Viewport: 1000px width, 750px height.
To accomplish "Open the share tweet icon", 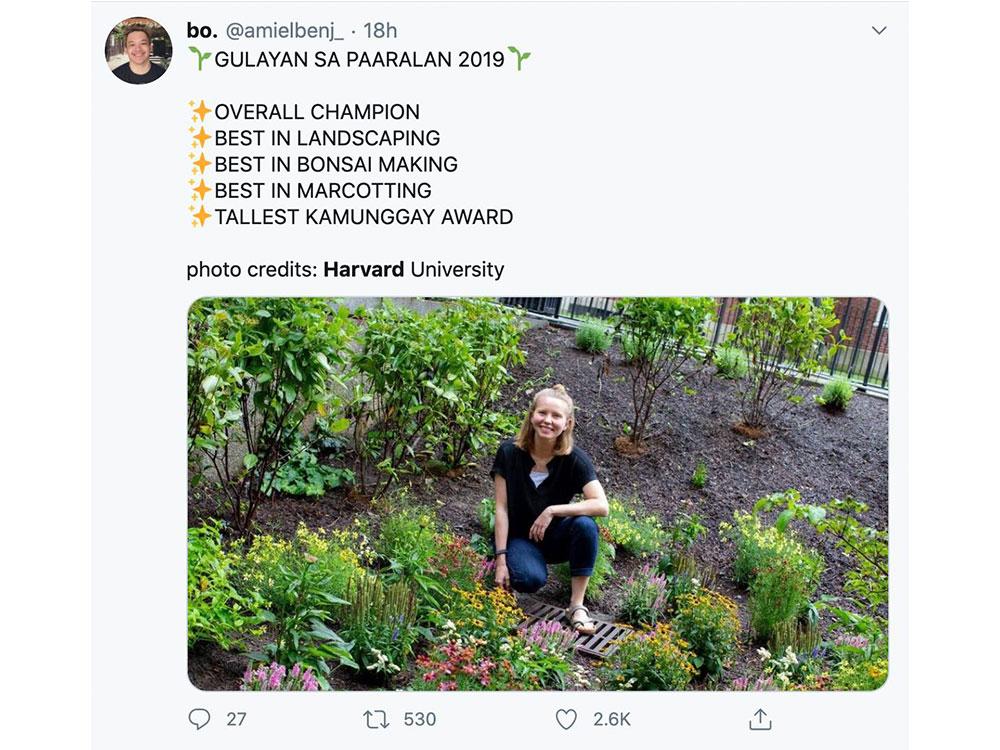I will pyautogui.click(x=760, y=719).
